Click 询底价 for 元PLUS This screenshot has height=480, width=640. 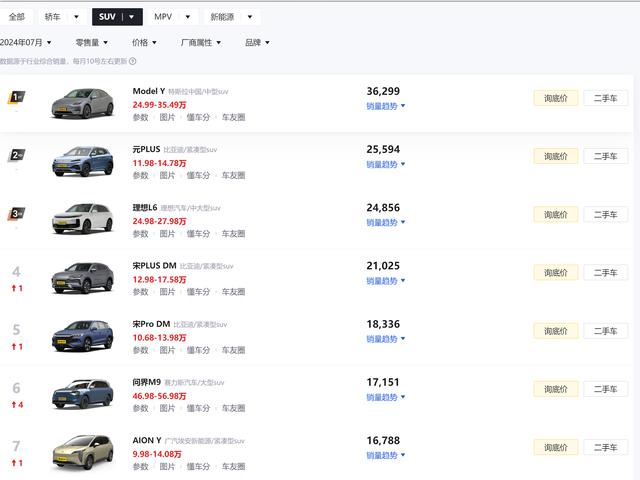coord(556,156)
